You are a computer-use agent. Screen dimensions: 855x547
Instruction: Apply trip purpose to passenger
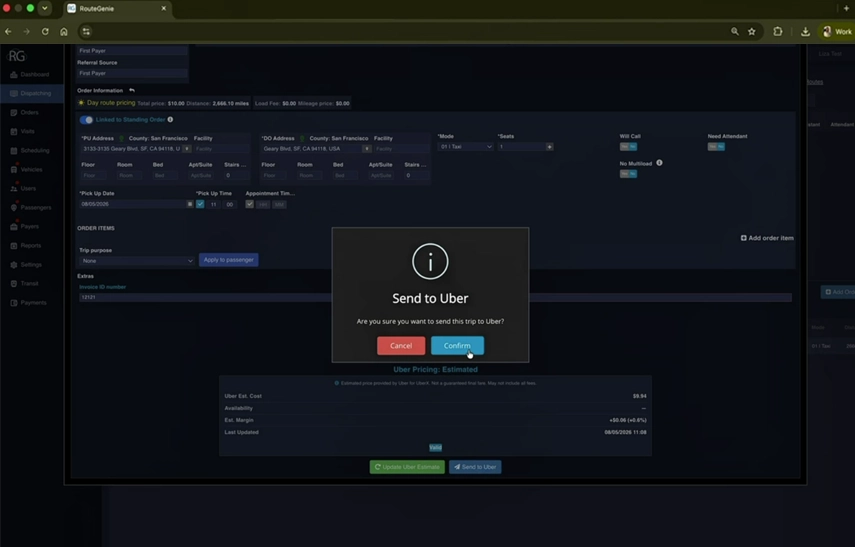(228, 260)
